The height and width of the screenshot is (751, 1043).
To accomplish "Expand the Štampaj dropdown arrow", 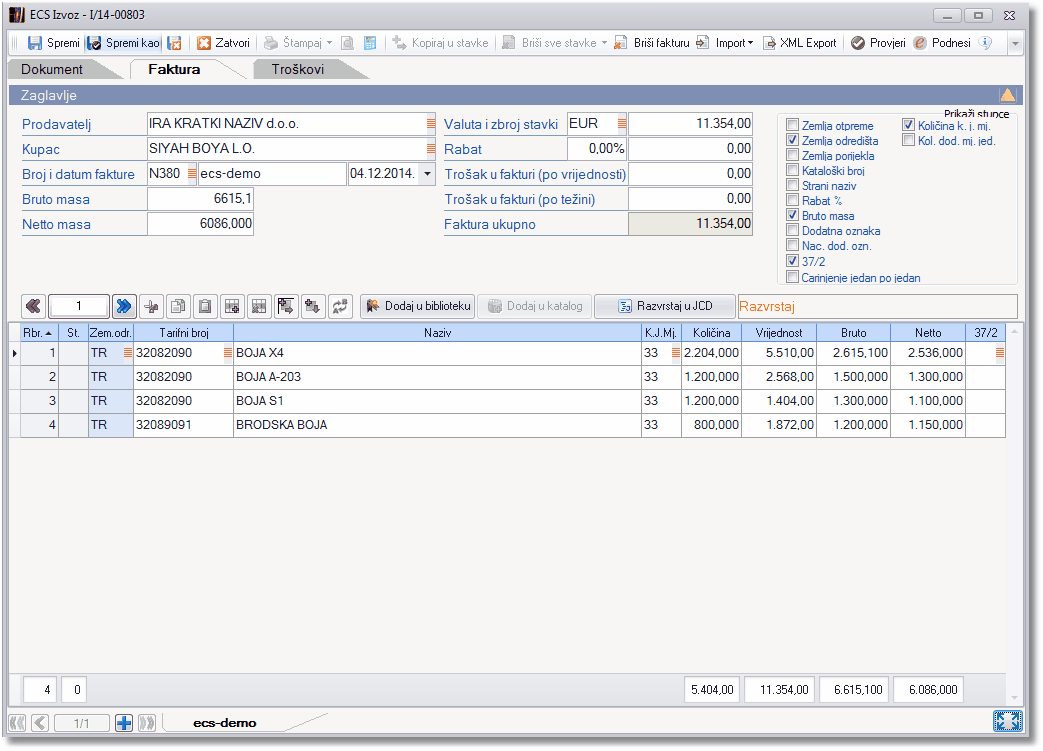I will [329, 43].
